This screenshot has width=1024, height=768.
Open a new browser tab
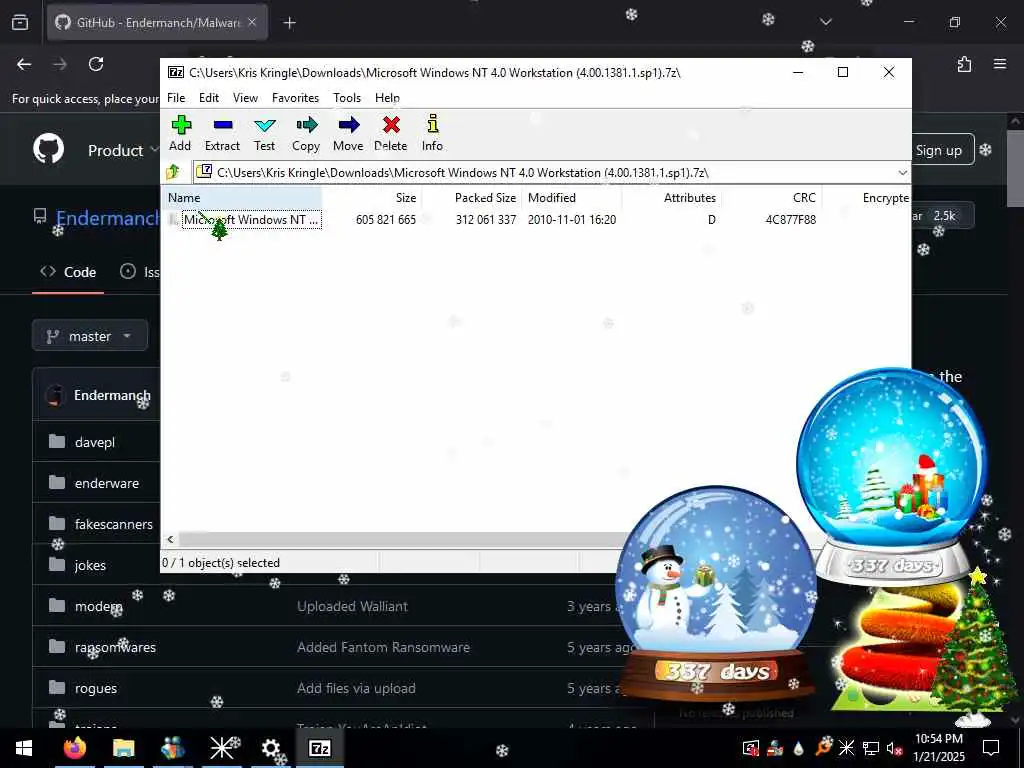[x=289, y=23]
